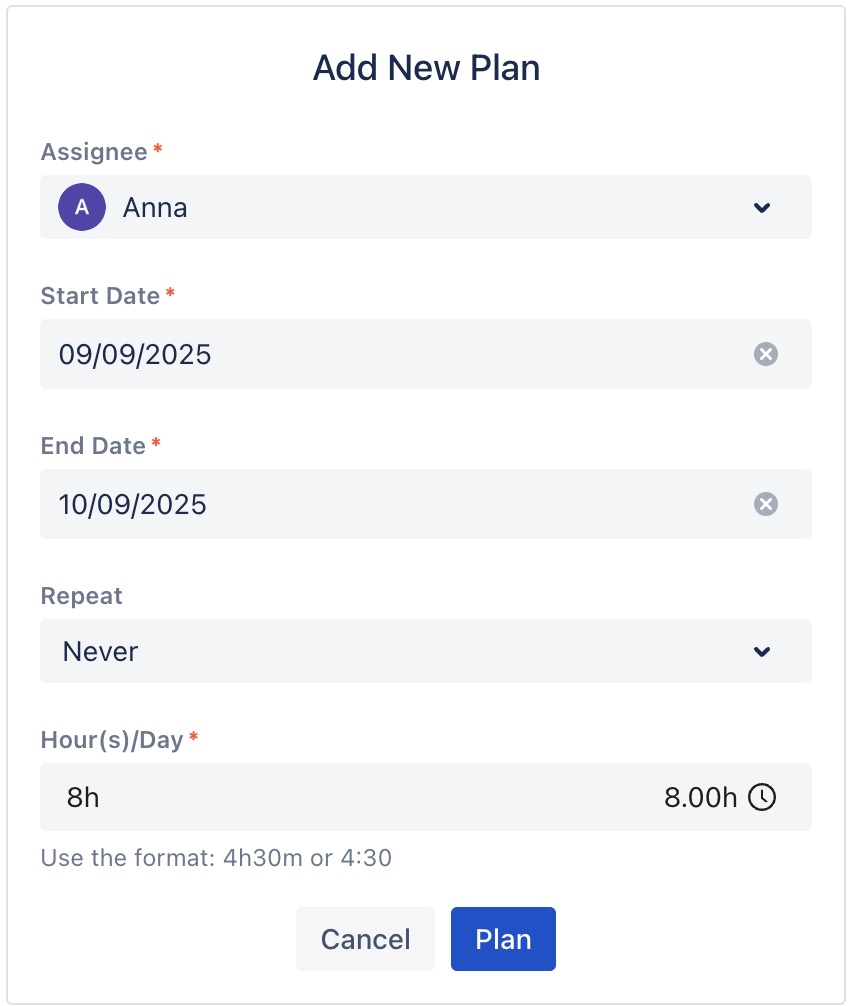Click the 8.00h computed value
Viewport: 852px width, 1006px height.
tap(700, 798)
